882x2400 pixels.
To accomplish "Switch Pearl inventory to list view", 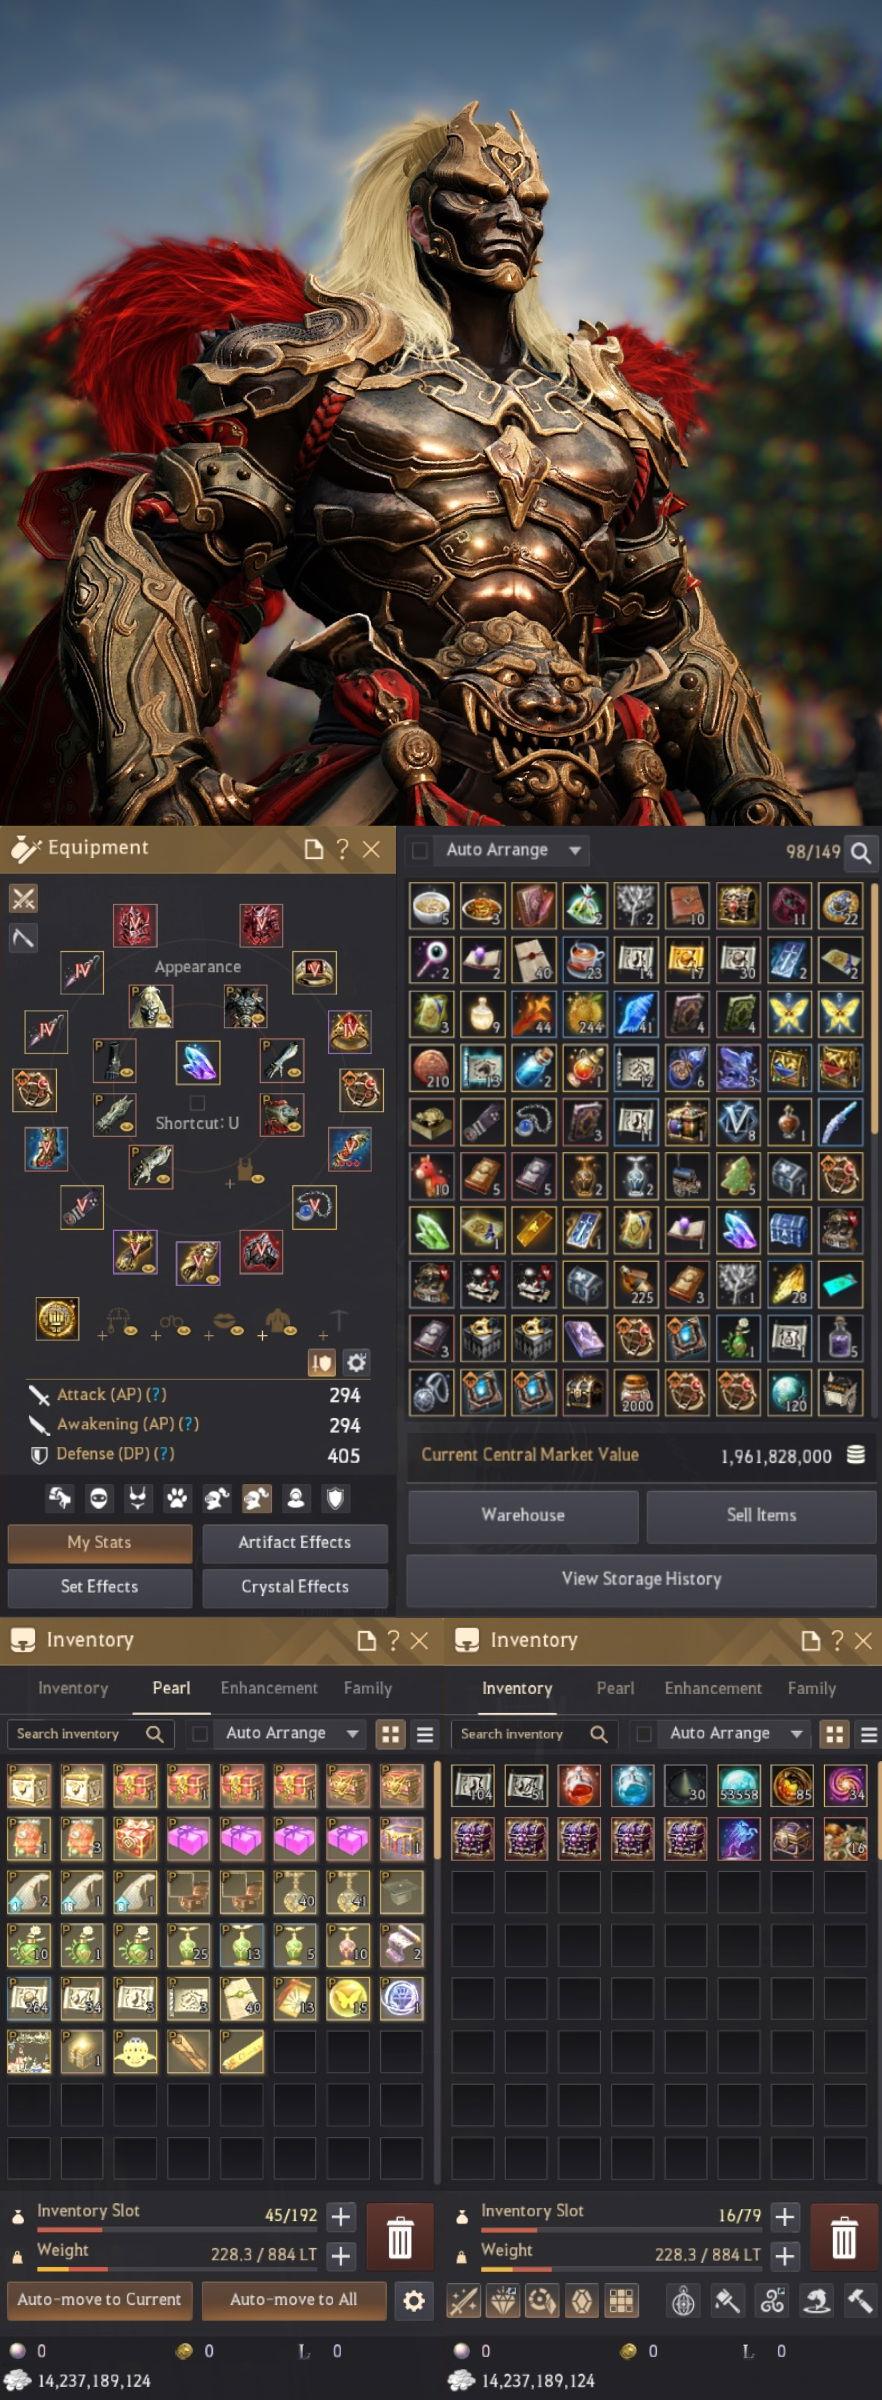I will click(x=425, y=1734).
